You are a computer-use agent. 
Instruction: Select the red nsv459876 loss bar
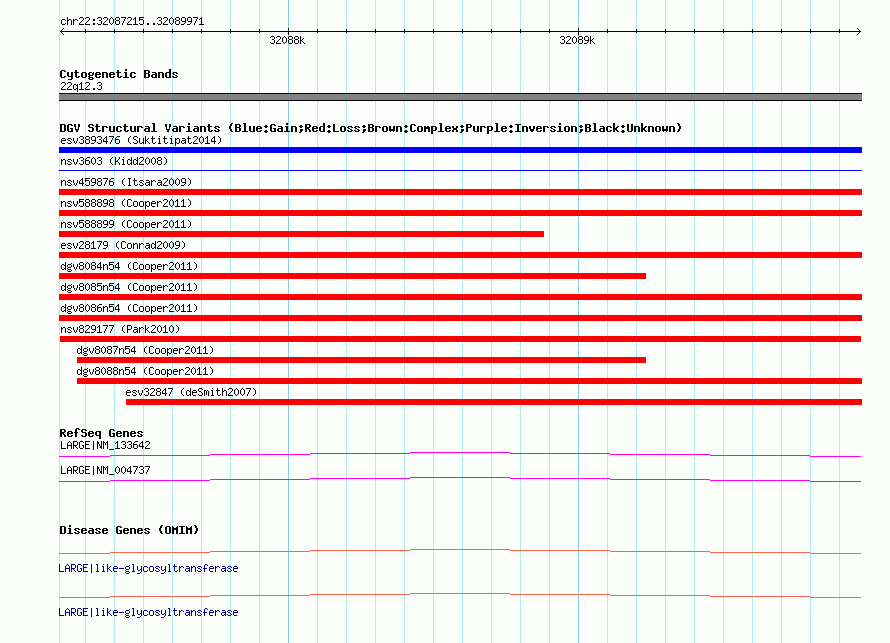[460, 192]
